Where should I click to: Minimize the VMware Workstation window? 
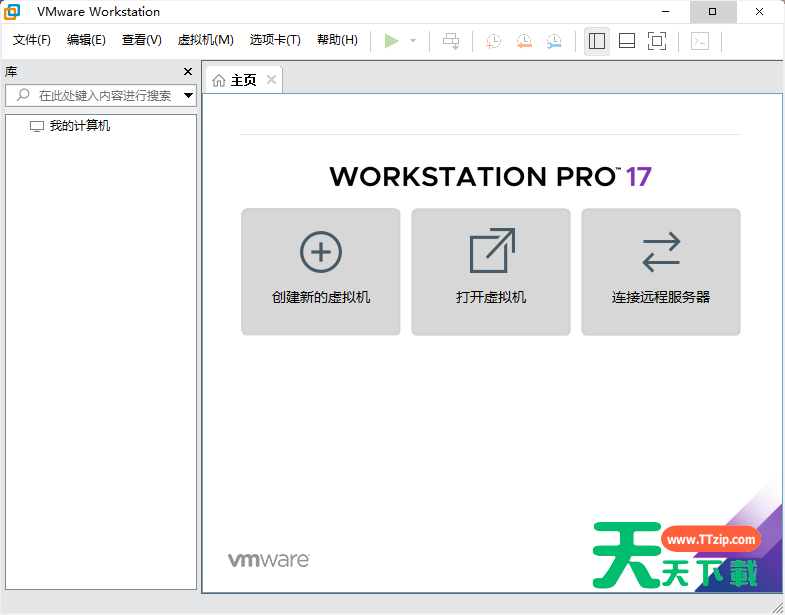click(x=666, y=12)
